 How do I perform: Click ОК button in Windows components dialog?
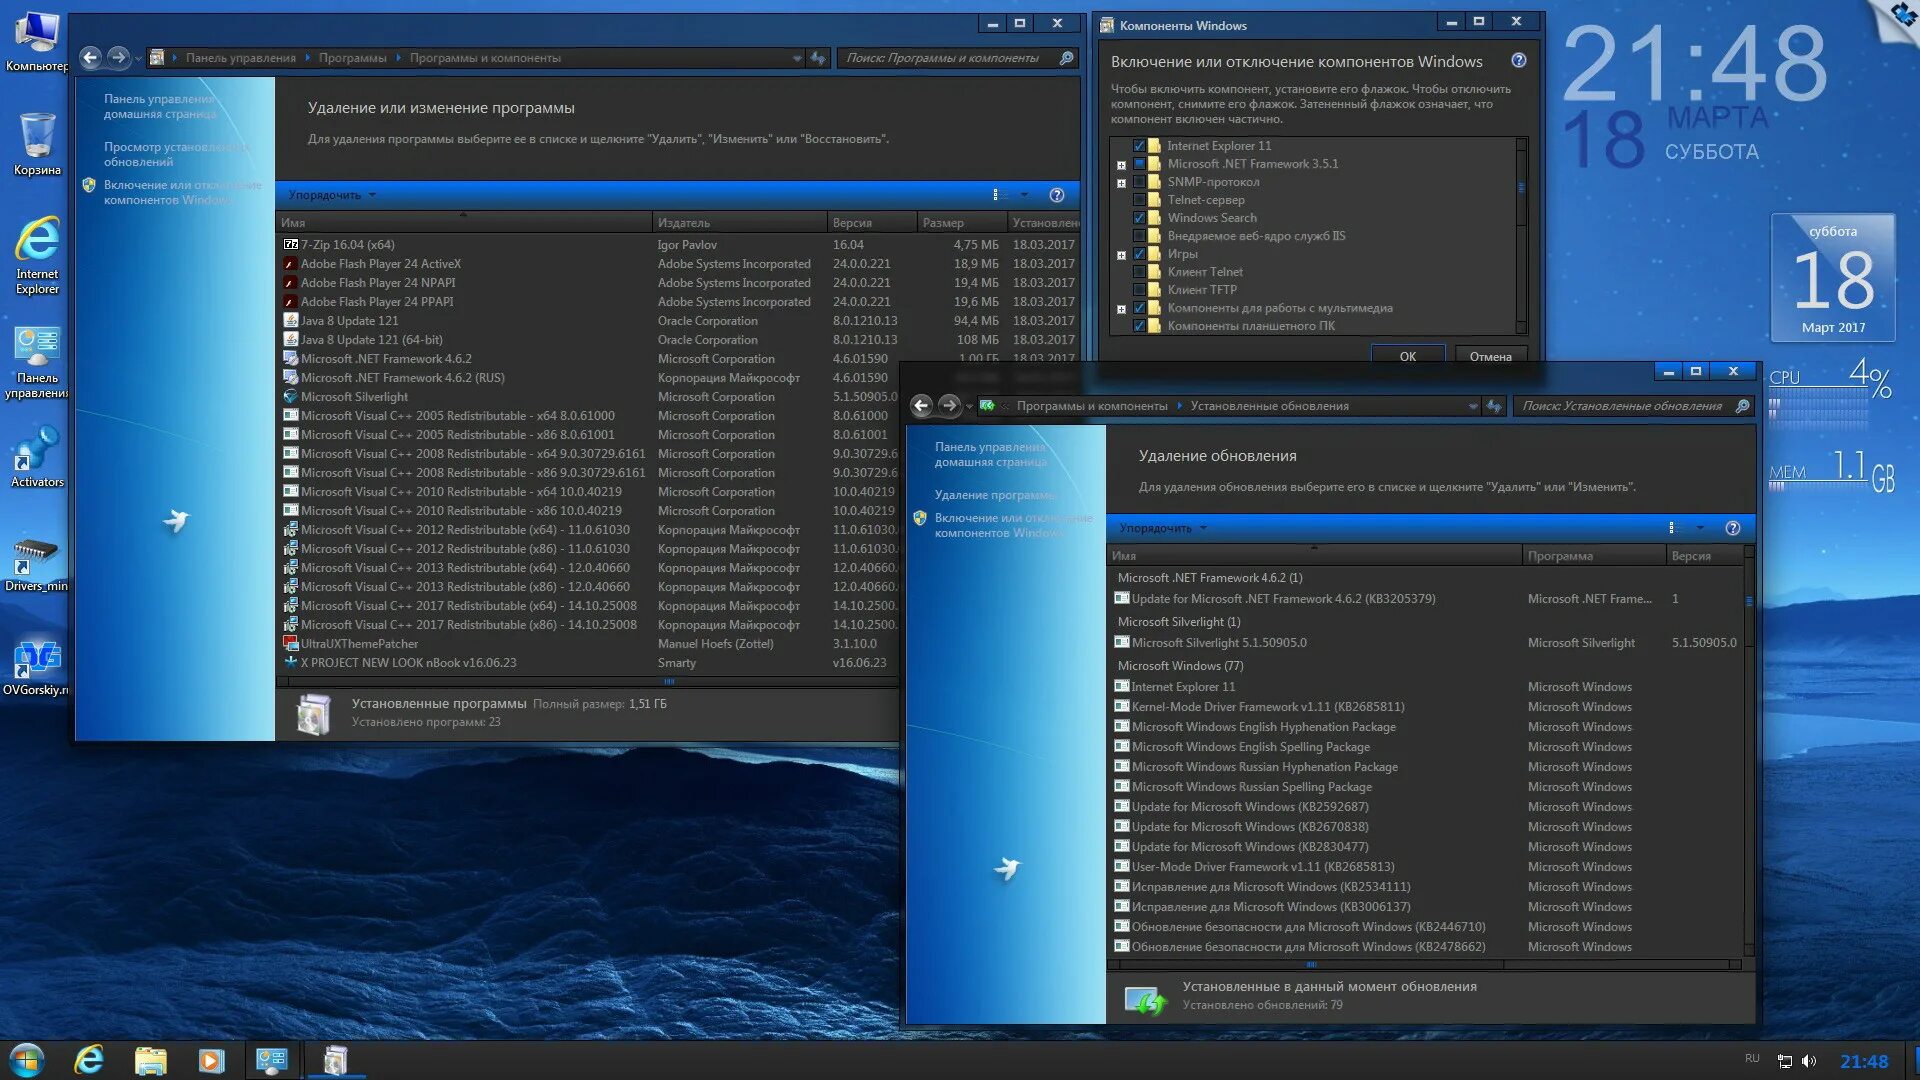click(1406, 356)
